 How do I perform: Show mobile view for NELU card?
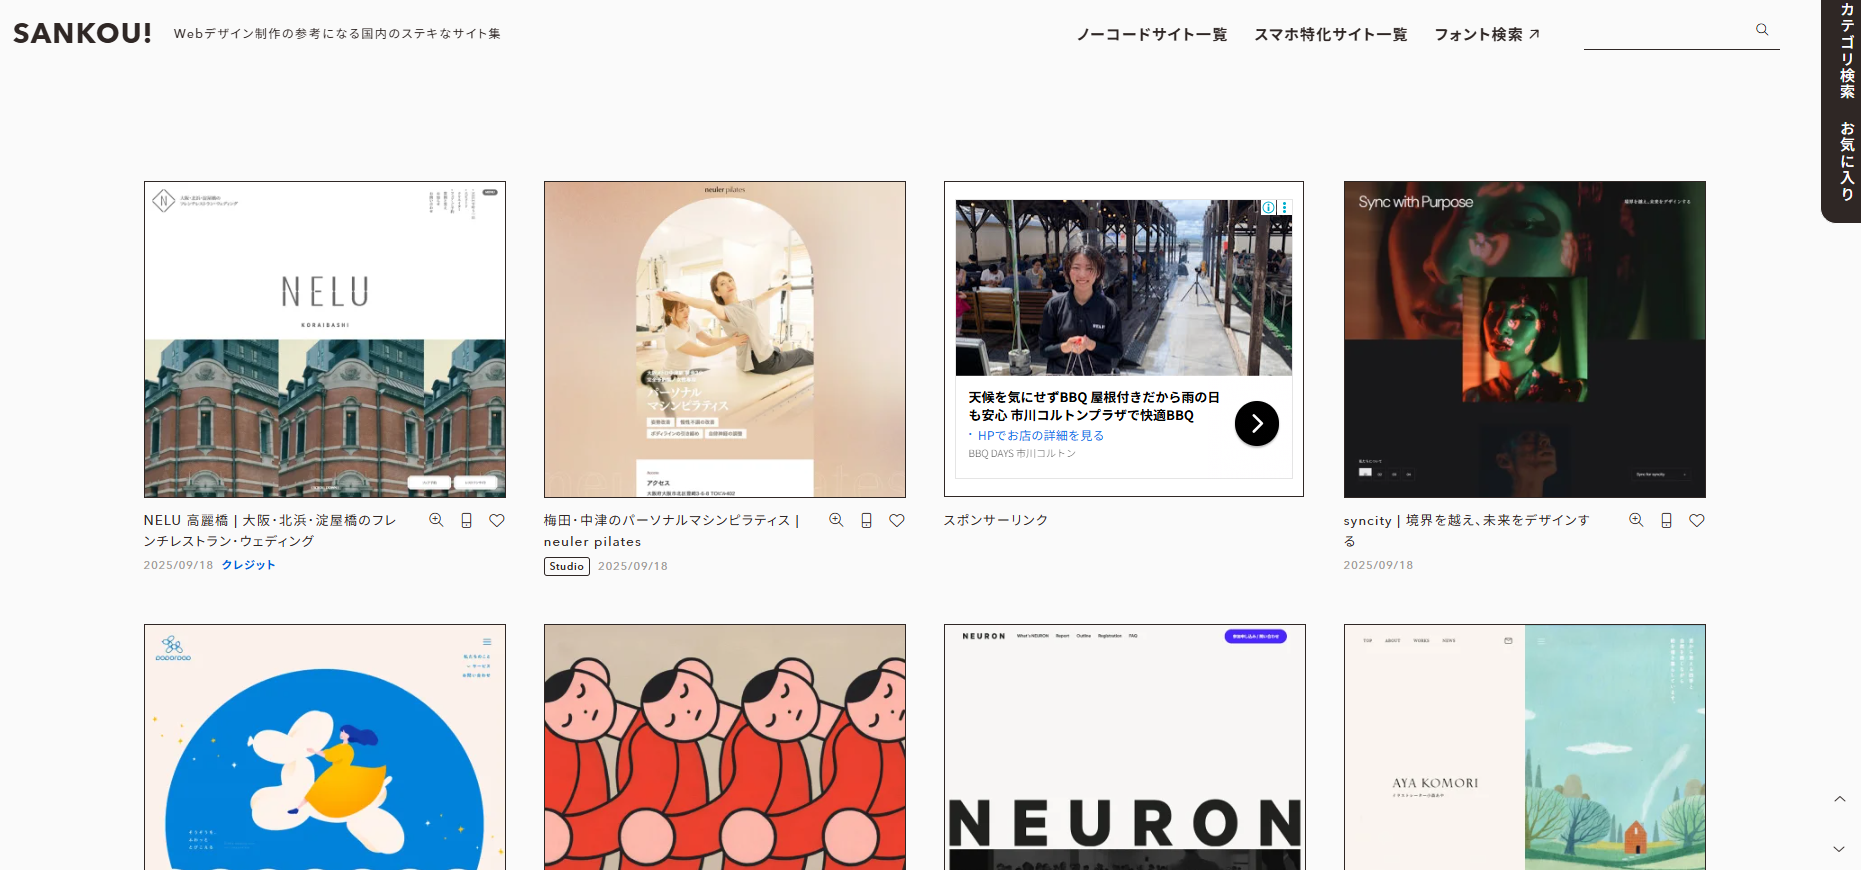pyautogui.click(x=466, y=520)
